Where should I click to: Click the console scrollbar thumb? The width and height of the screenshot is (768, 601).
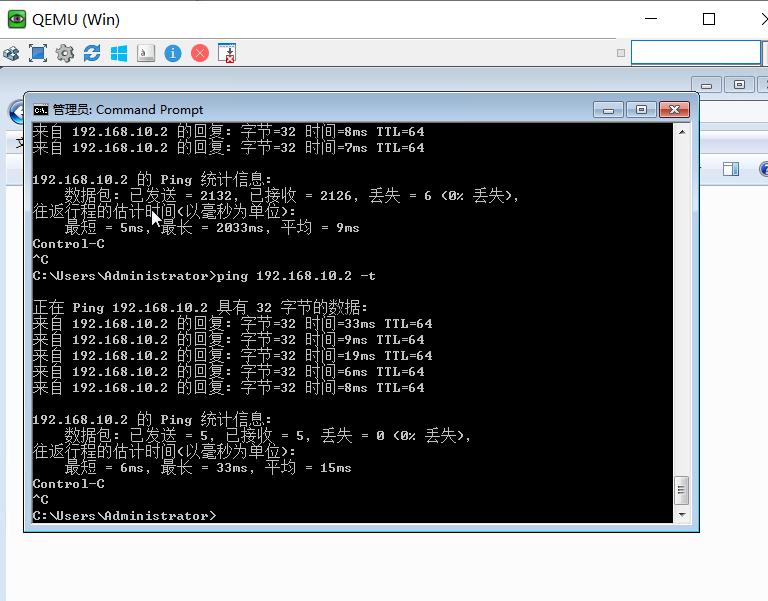pos(682,489)
